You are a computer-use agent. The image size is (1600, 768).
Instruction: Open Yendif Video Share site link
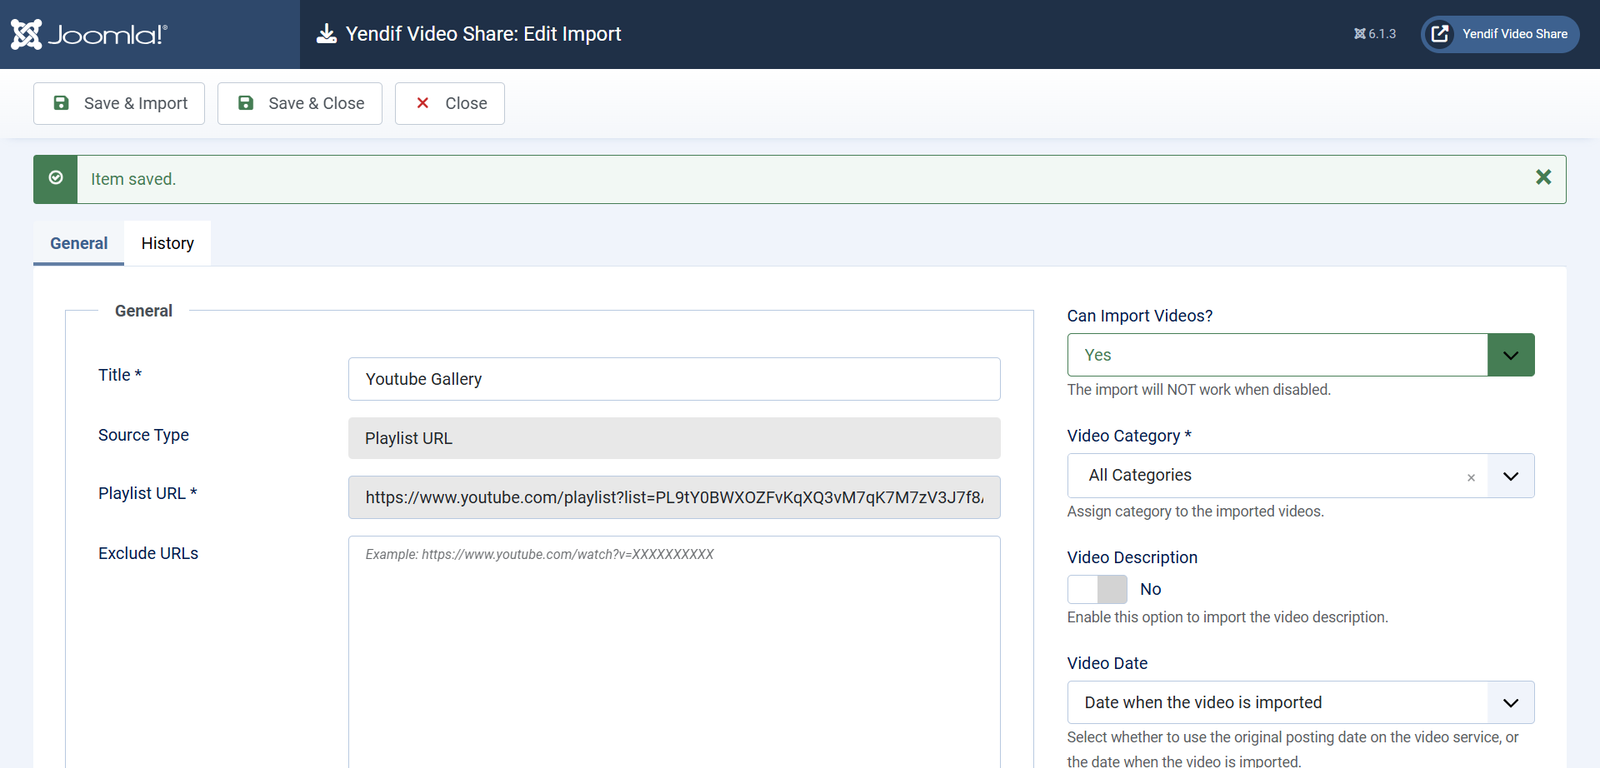pyautogui.click(x=1500, y=34)
